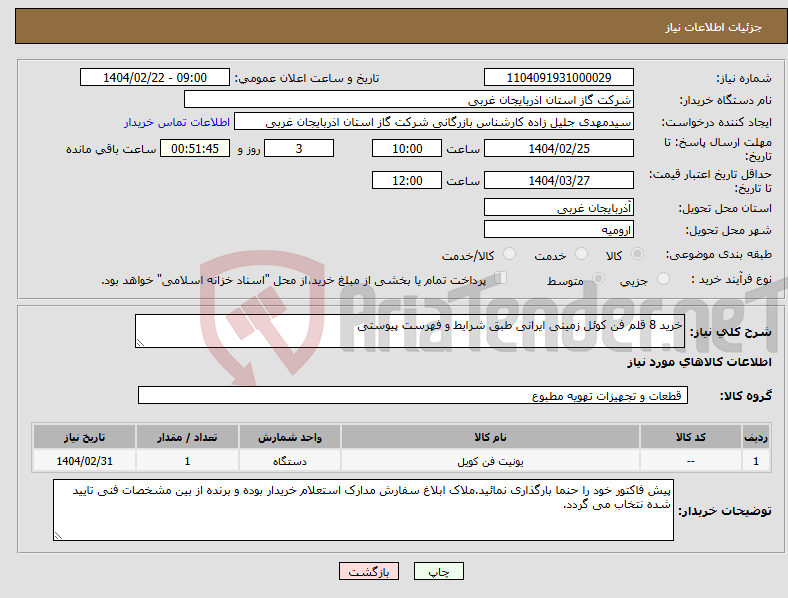Select the خدمت radio button
788x598 pixels.
click(581, 254)
